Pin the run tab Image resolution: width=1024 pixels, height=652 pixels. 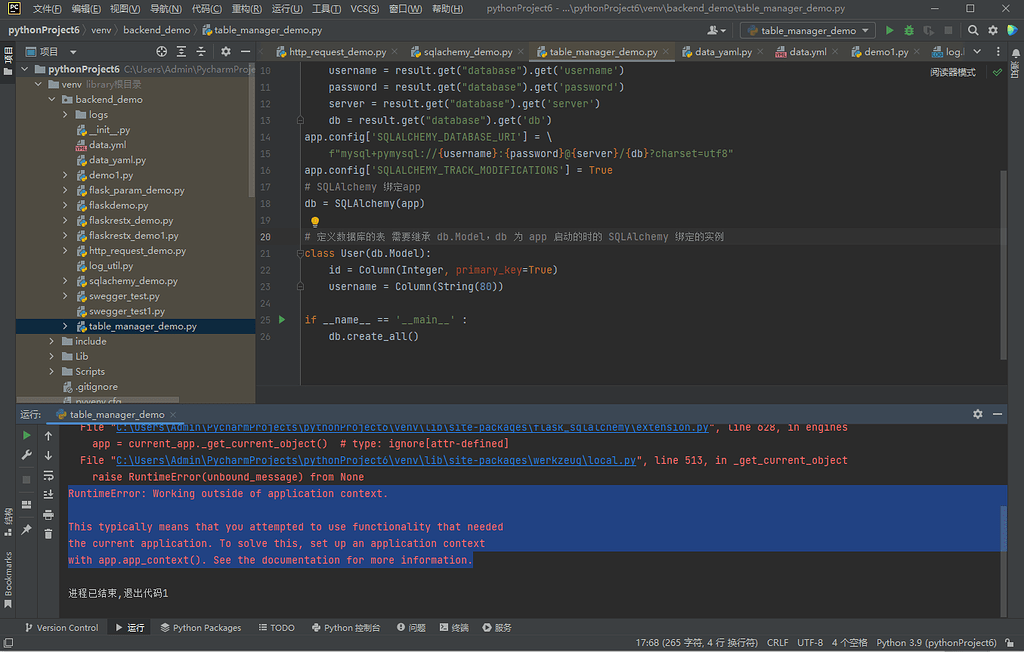[x=26, y=529]
